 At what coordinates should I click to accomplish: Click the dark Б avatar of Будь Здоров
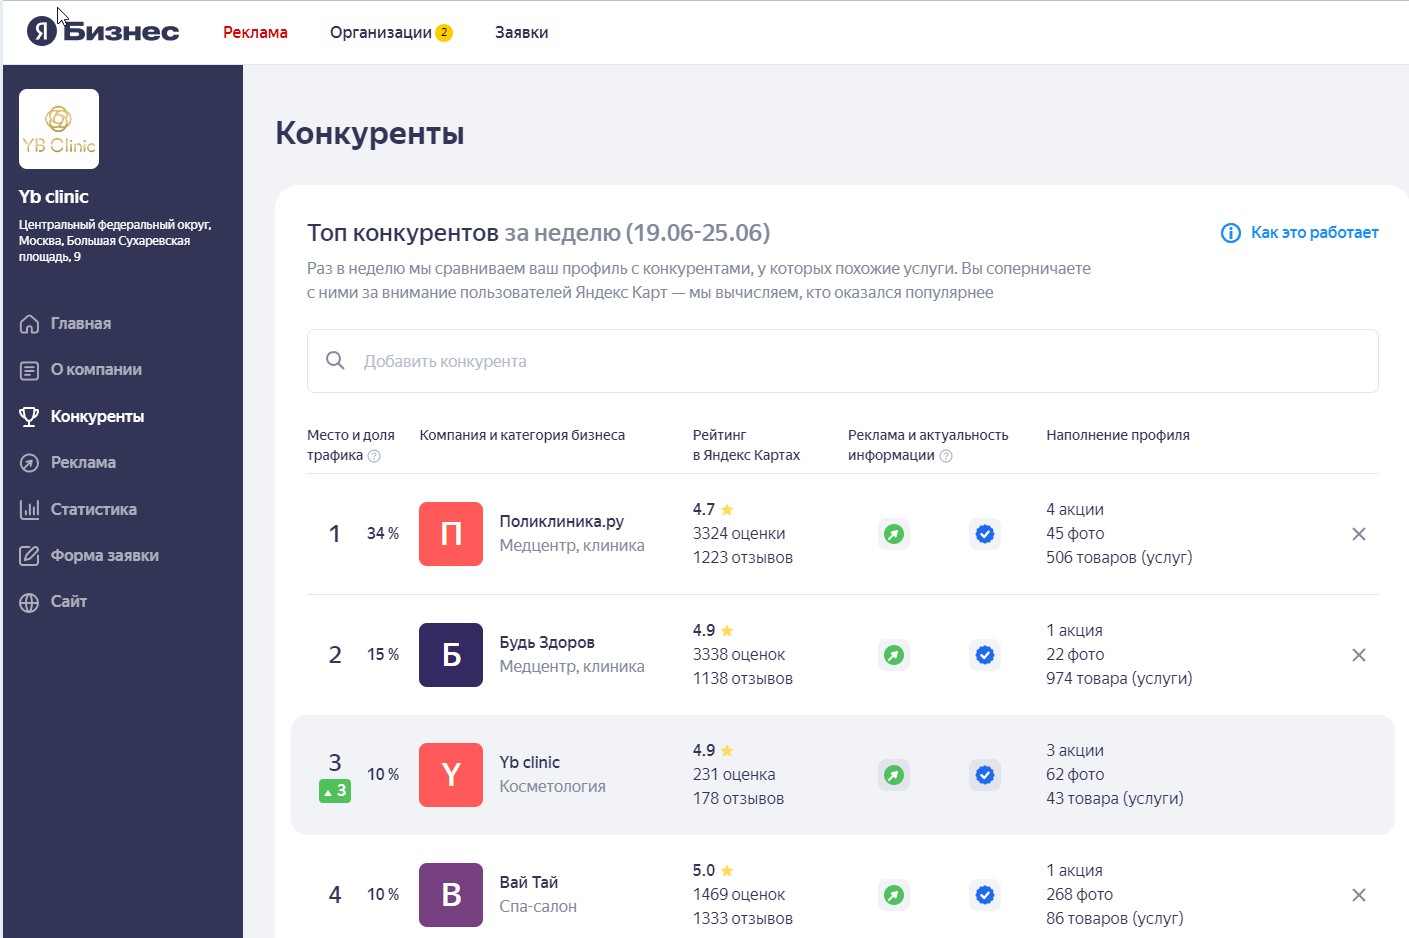[451, 655]
